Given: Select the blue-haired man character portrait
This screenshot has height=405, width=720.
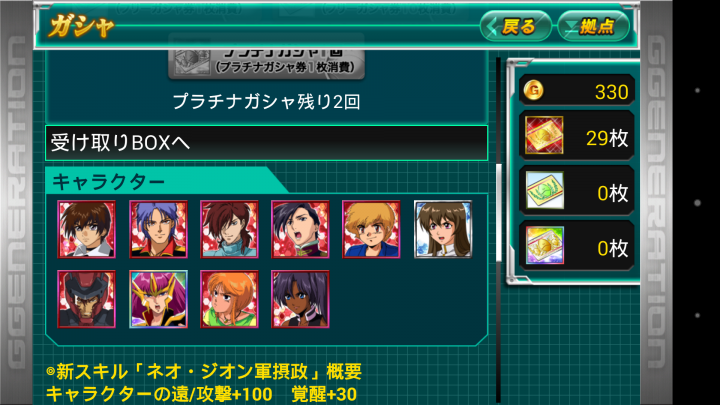Looking at the screenshot, I should tap(158, 229).
